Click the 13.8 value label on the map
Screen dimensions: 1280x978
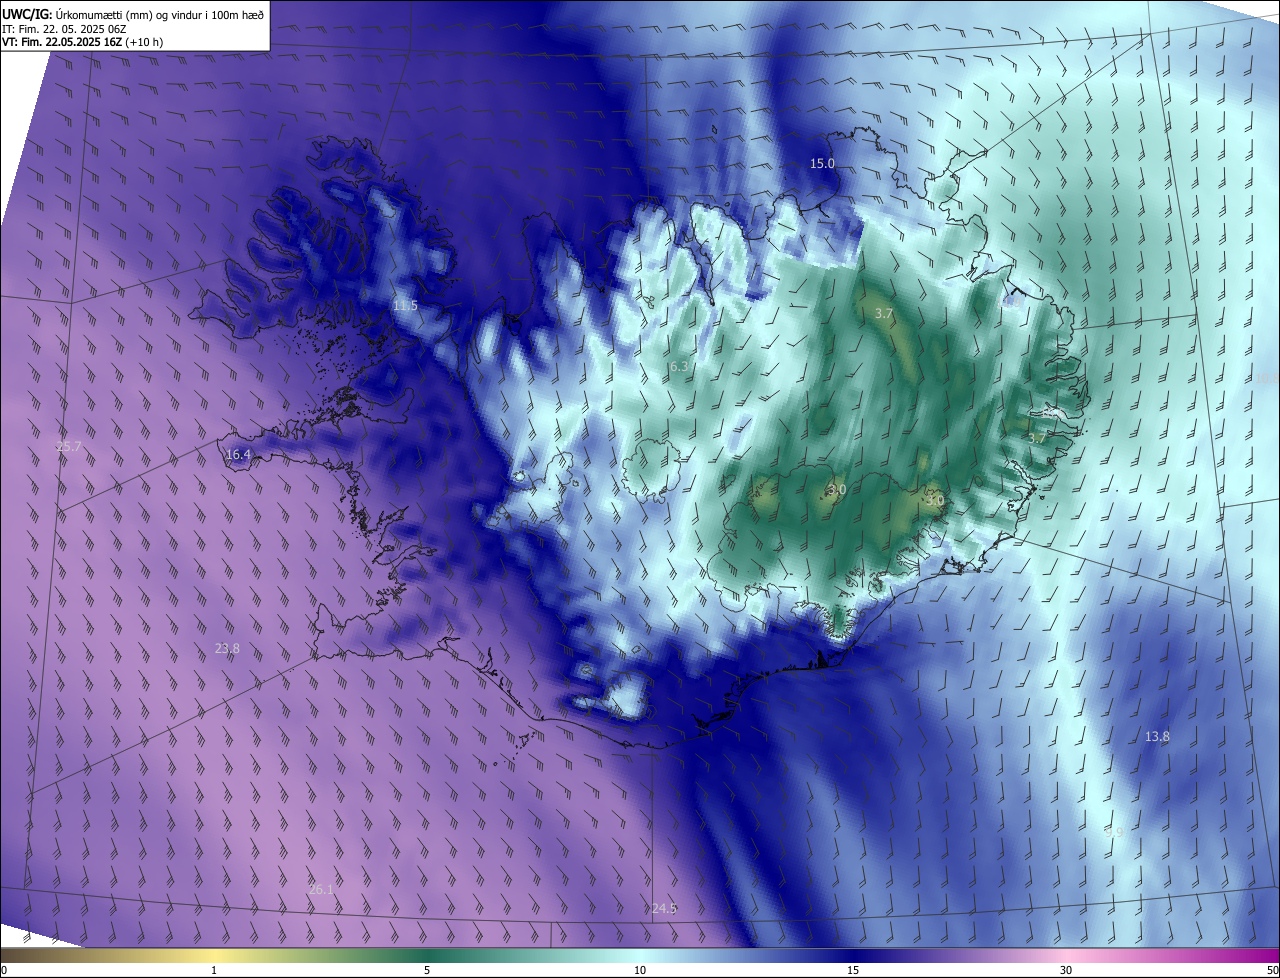click(1157, 736)
